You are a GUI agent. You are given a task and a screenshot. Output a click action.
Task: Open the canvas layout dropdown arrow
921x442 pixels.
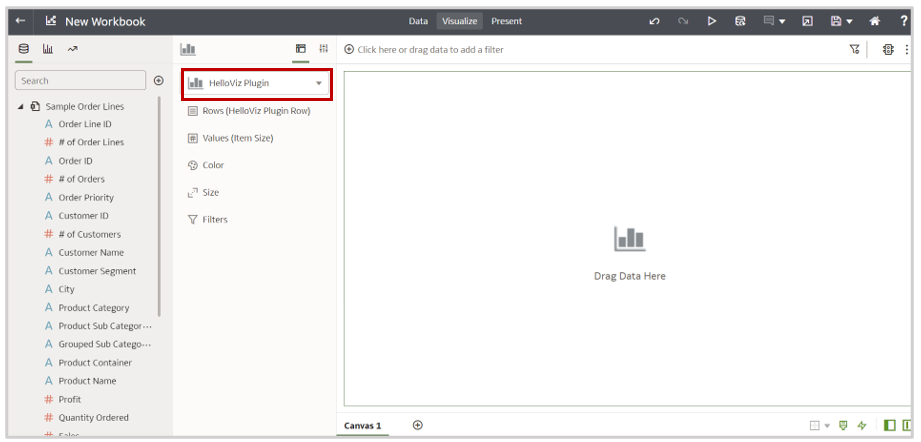pos(828,426)
